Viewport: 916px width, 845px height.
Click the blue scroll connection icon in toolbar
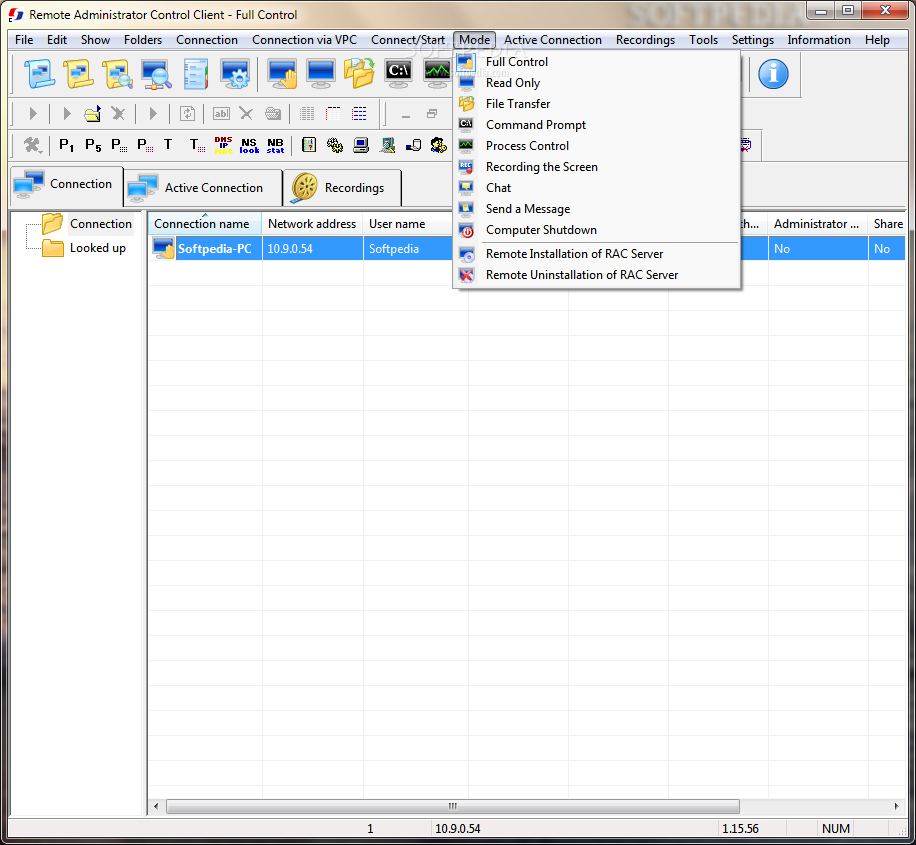click(39, 74)
